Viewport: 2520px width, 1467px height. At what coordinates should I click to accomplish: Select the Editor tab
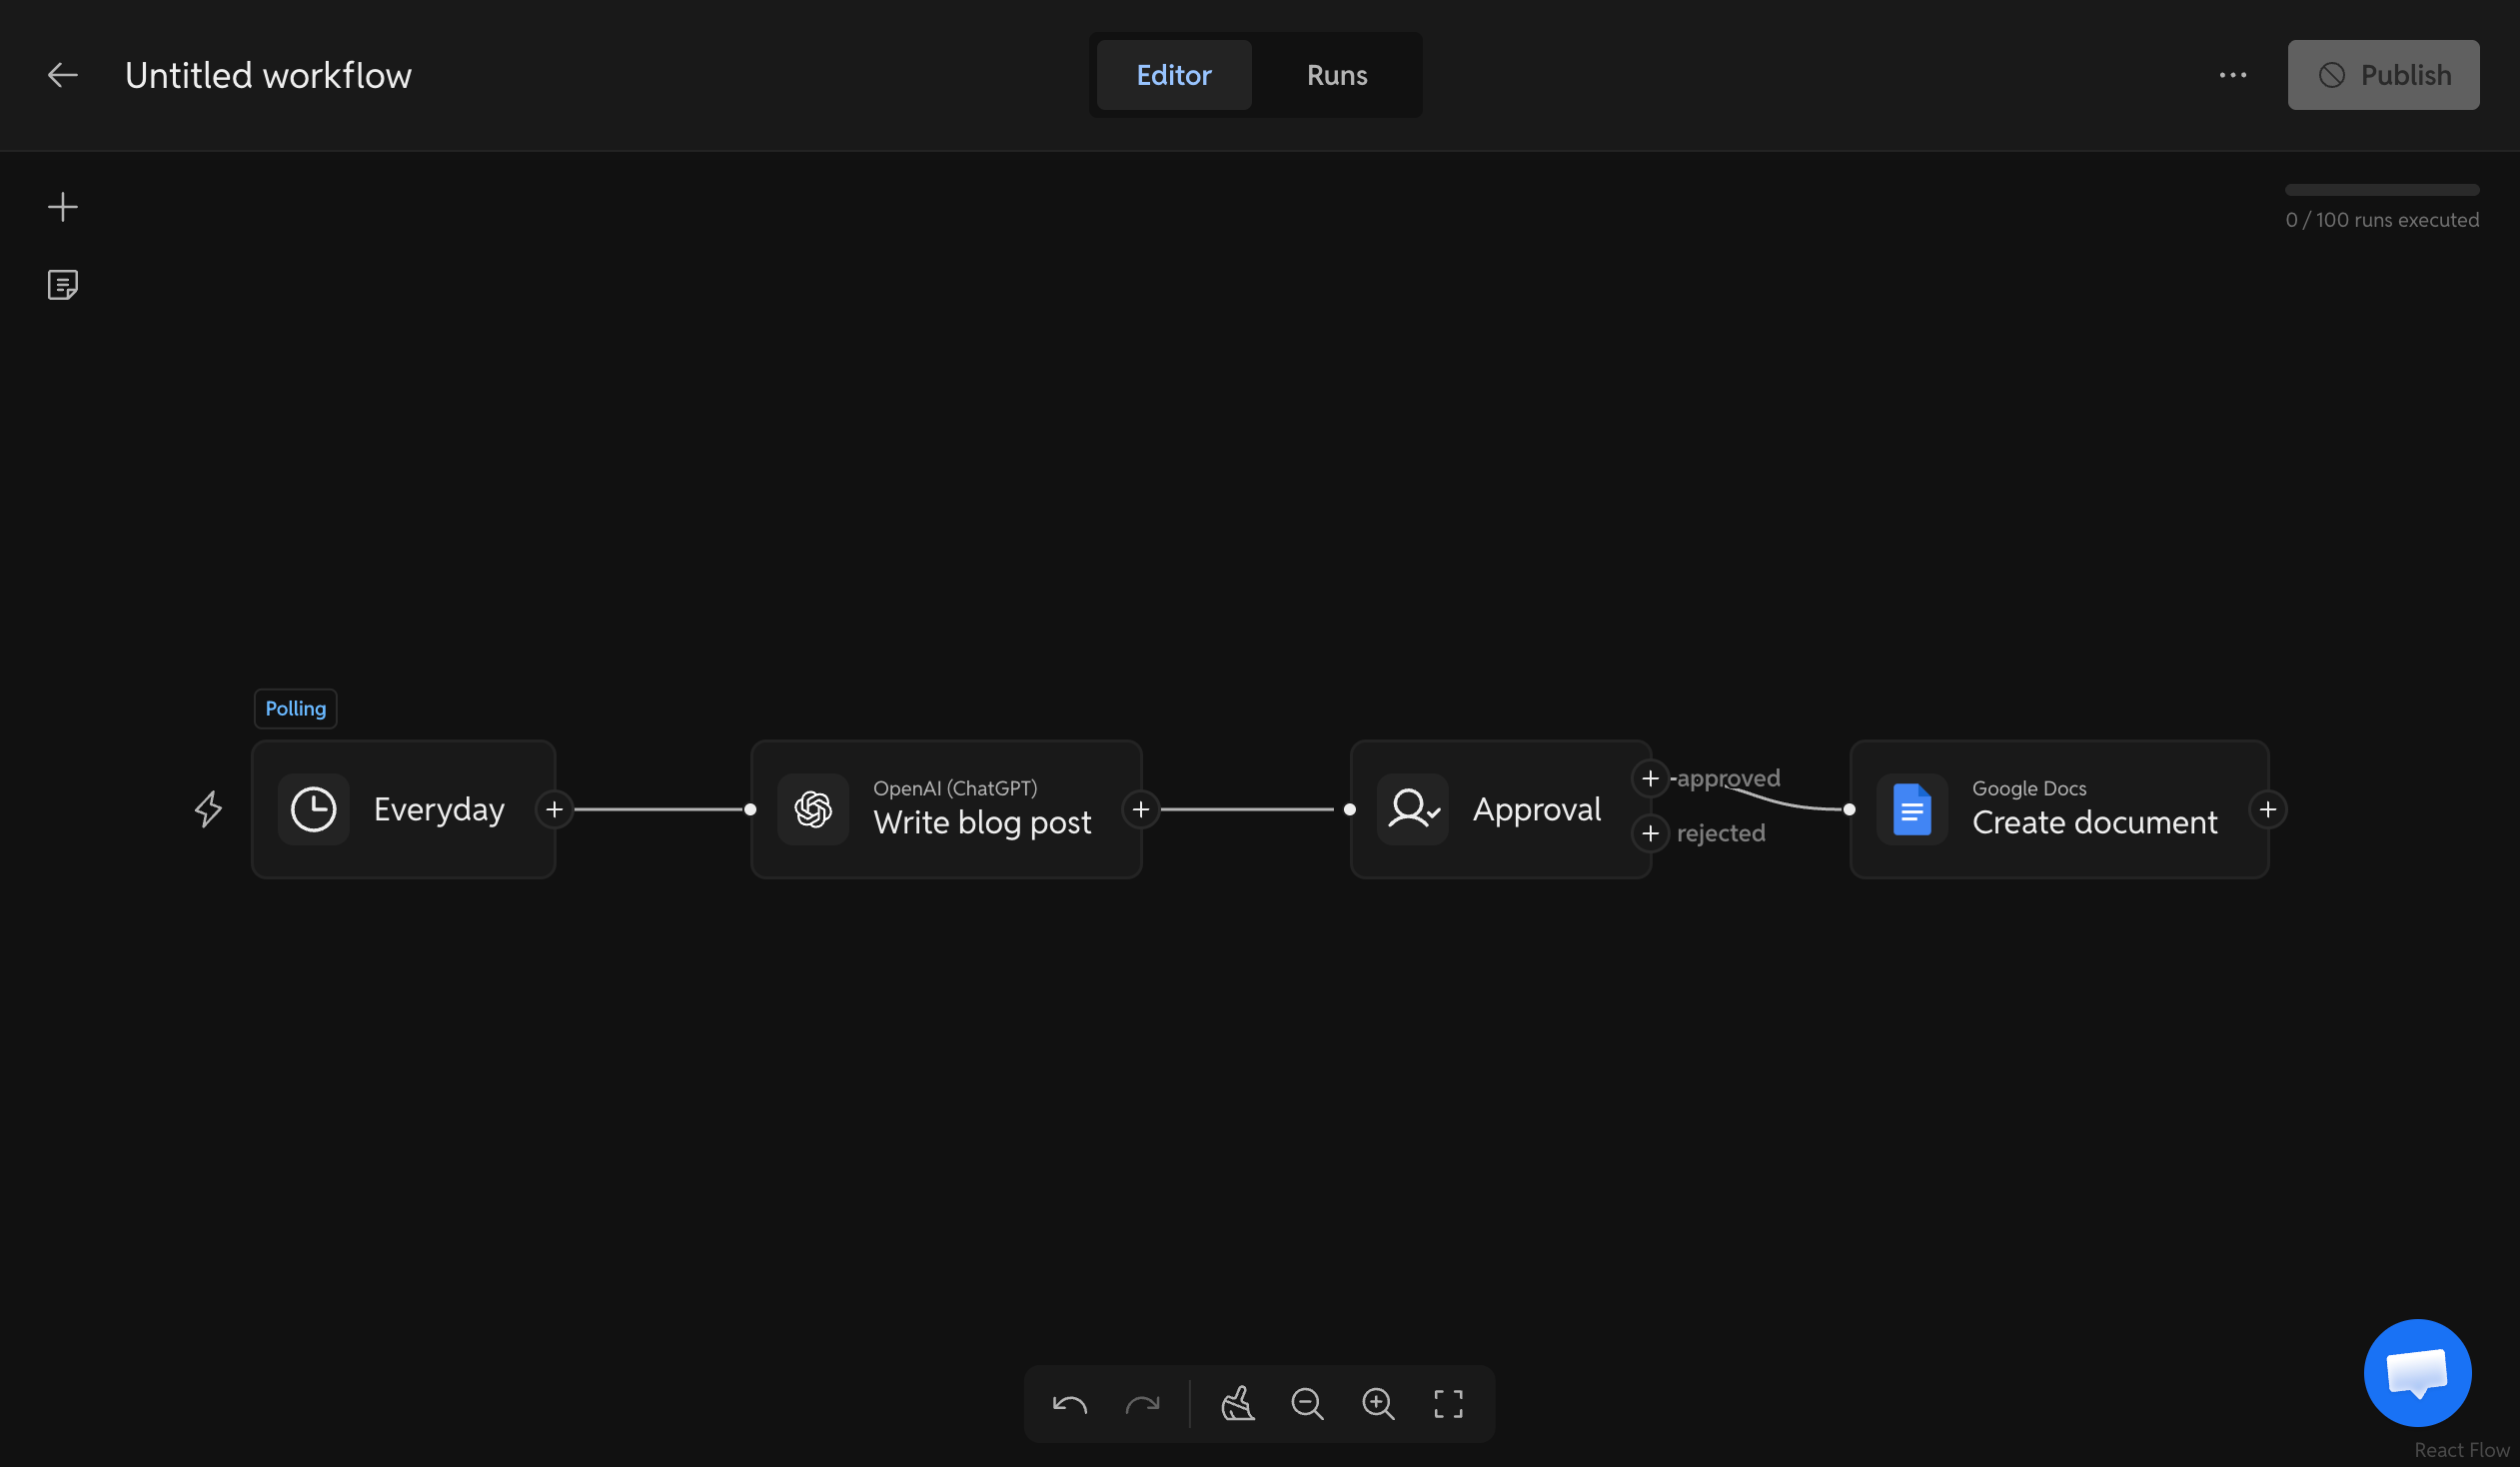(x=1173, y=75)
